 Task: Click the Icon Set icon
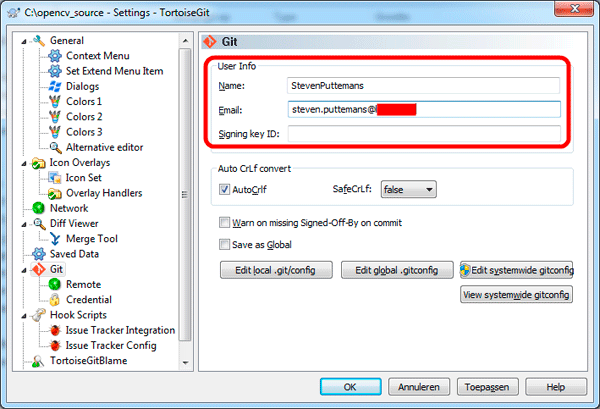pyautogui.click(x=55, y=178)
